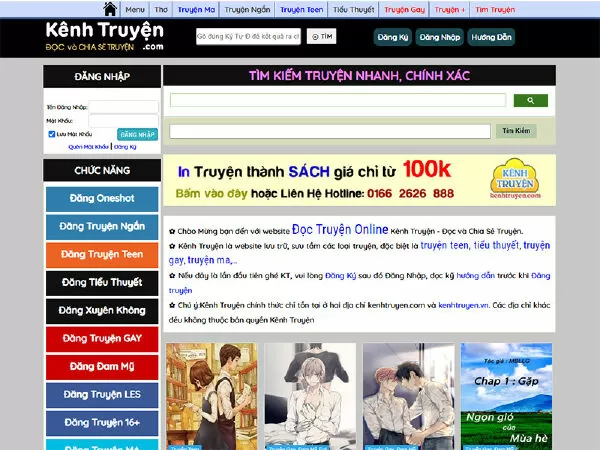
Task: Open the truyện teen link in welcome text
Action: [x=444, y=245]
